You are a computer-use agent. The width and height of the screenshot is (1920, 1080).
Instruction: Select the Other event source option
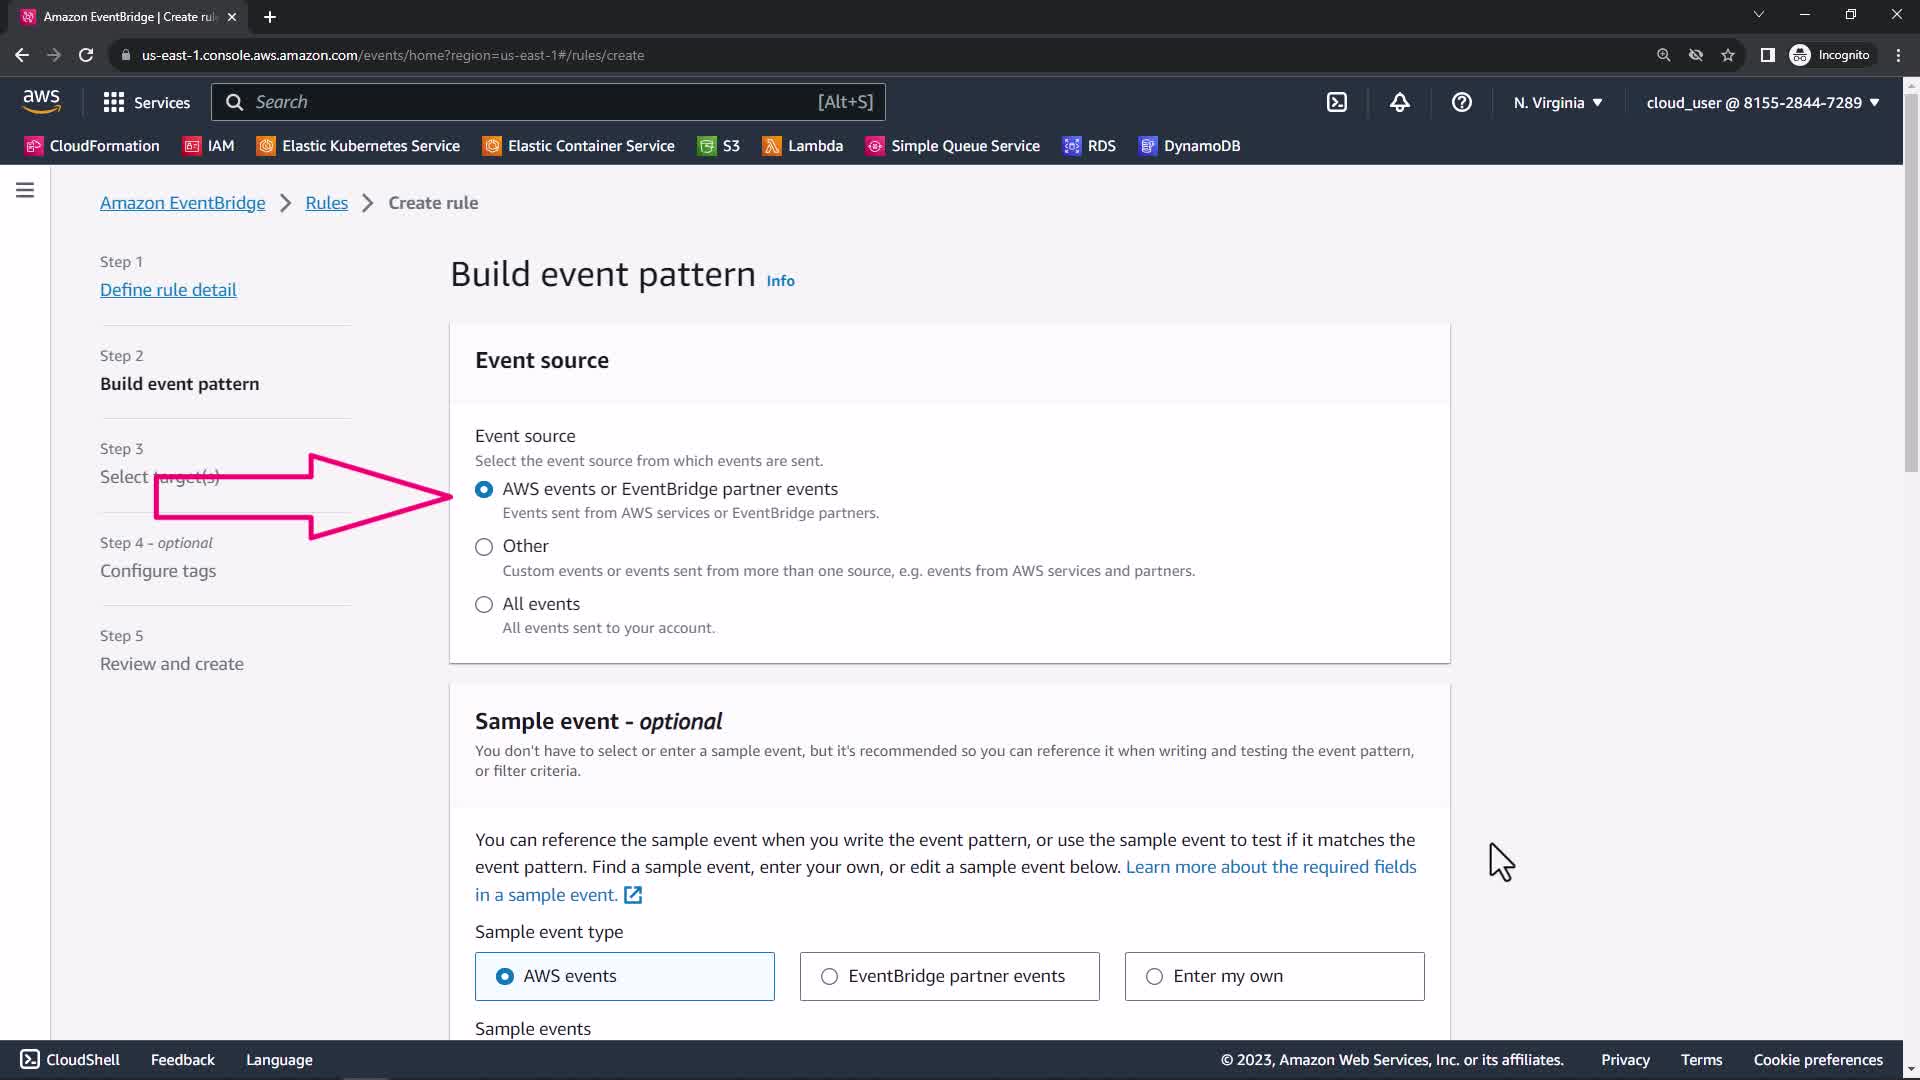click(x=484, y=547)
